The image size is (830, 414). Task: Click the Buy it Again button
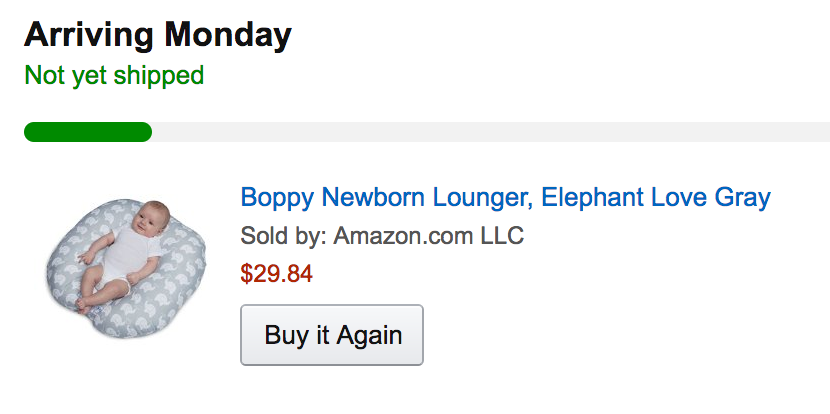click(332, 335)
